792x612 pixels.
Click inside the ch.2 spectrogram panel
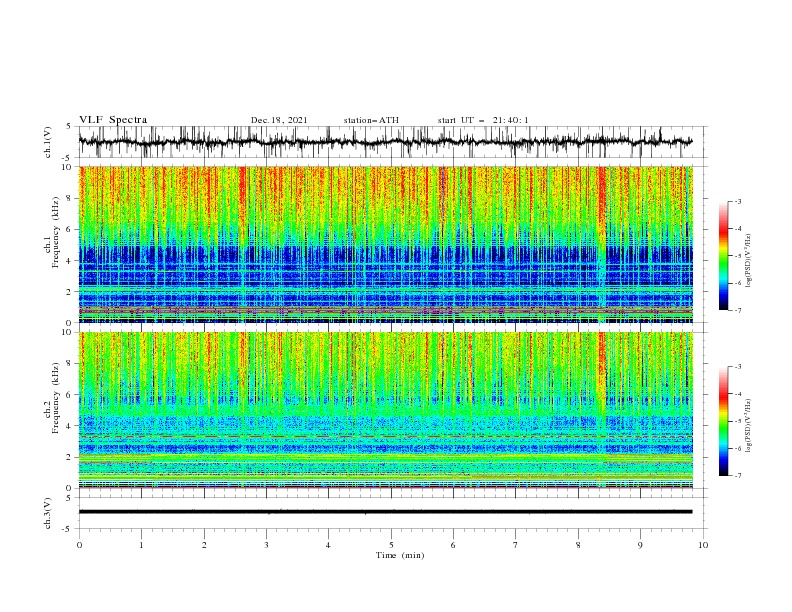pyautogui.click(x=386, y=410)
